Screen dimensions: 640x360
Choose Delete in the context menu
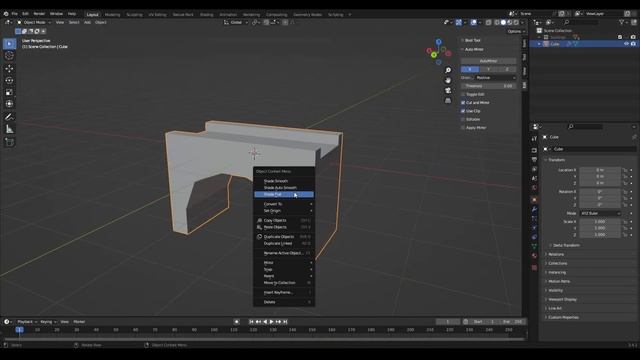284,302
